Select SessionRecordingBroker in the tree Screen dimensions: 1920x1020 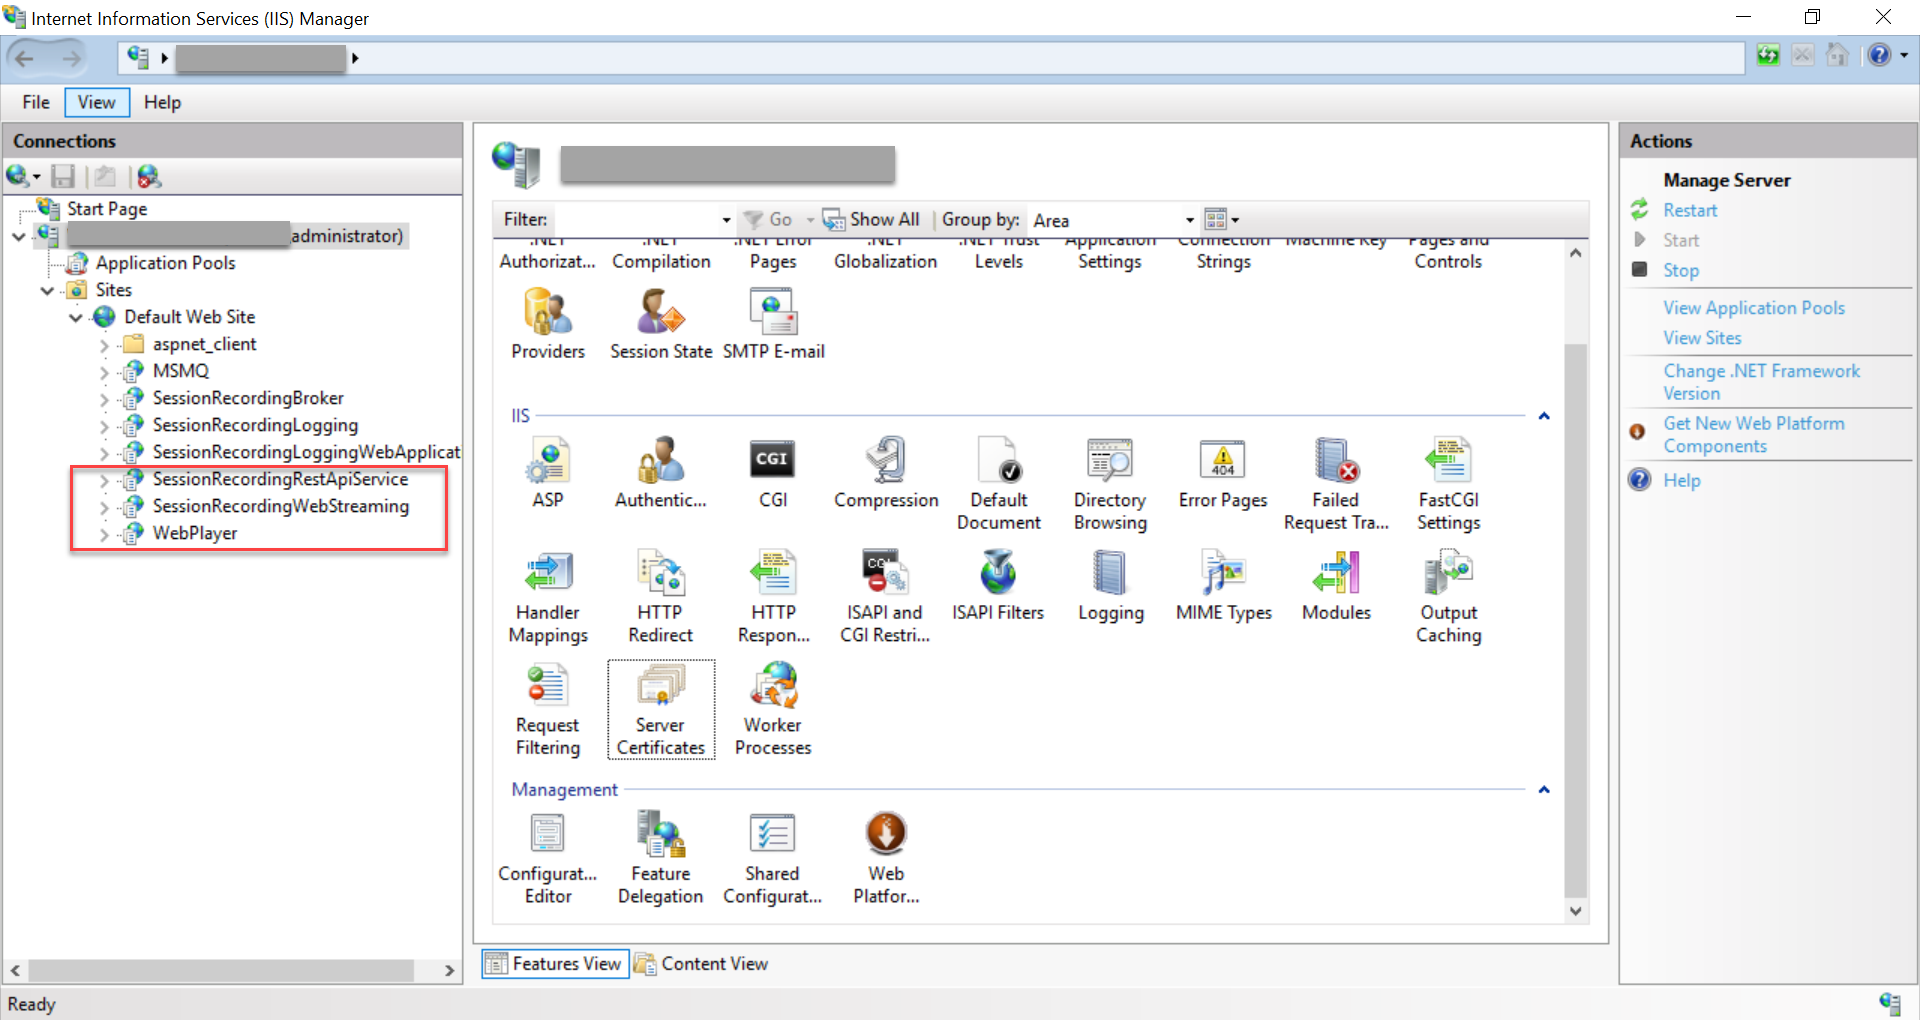pos(248,398)
